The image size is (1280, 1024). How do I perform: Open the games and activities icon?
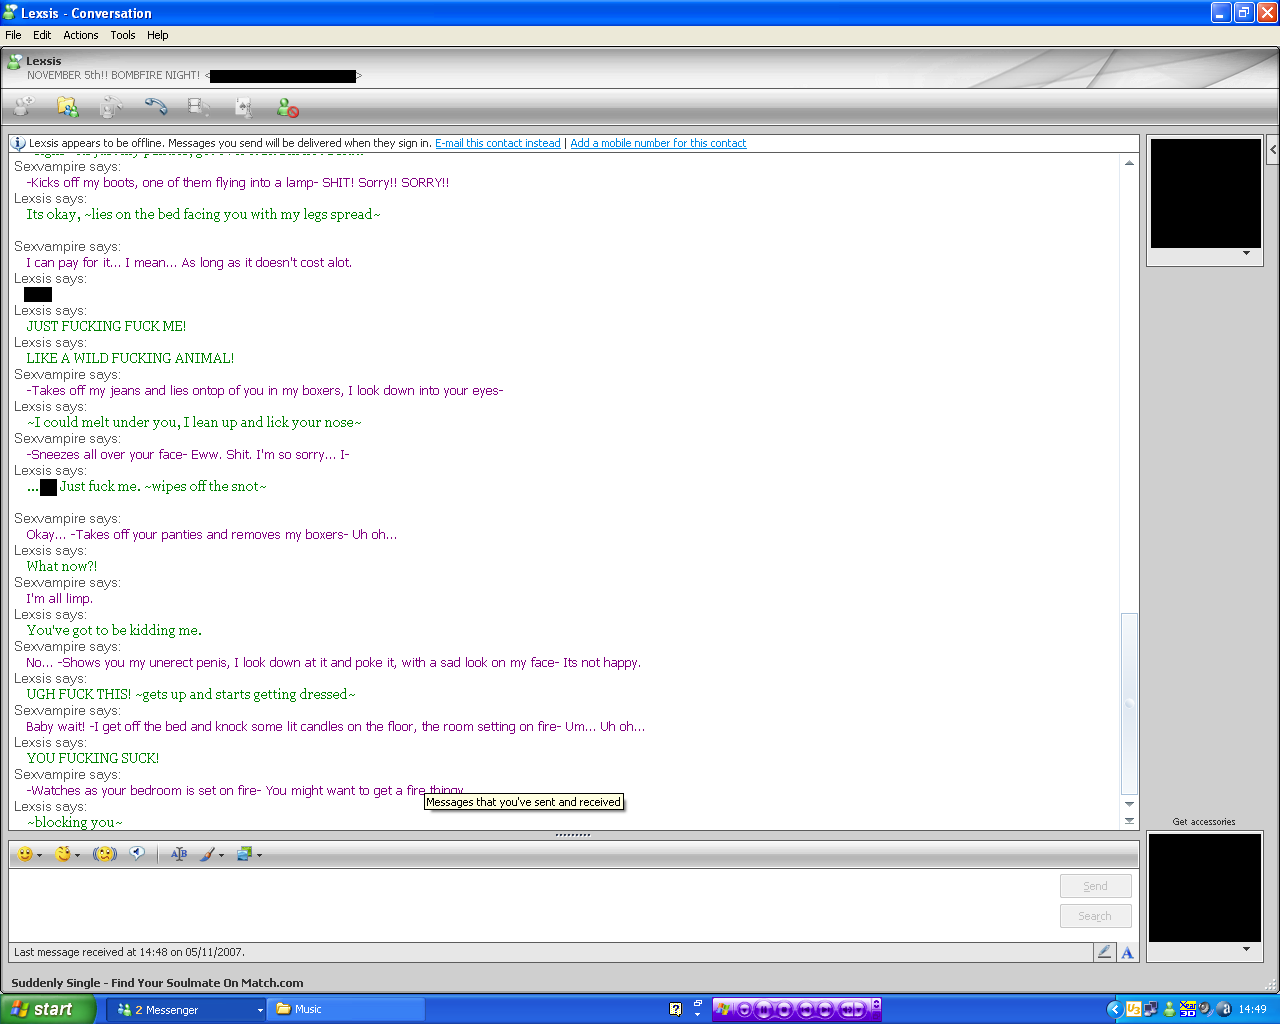[243, 107]
